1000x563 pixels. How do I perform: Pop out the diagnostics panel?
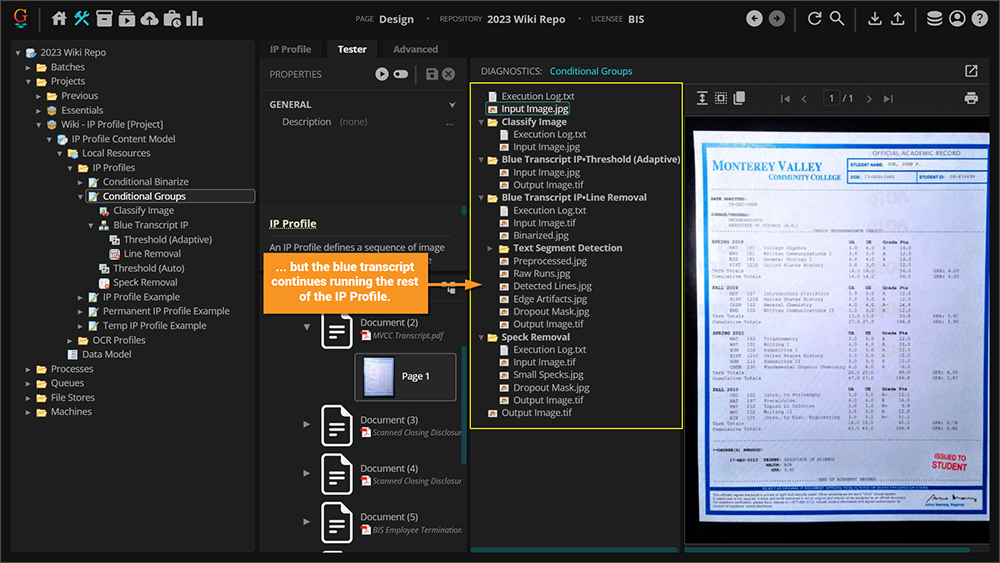click(970, 71)
